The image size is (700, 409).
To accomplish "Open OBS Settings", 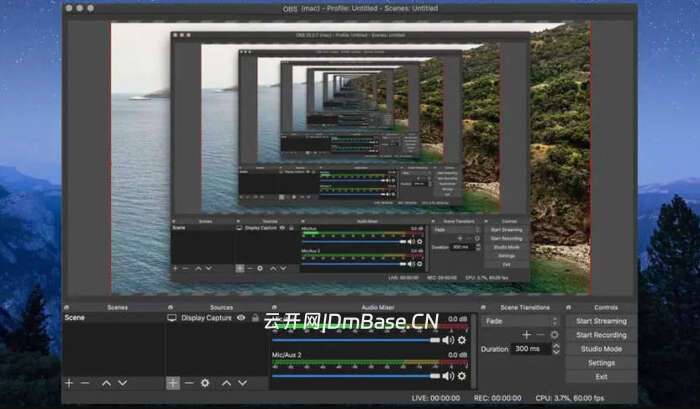I will 601,363.
